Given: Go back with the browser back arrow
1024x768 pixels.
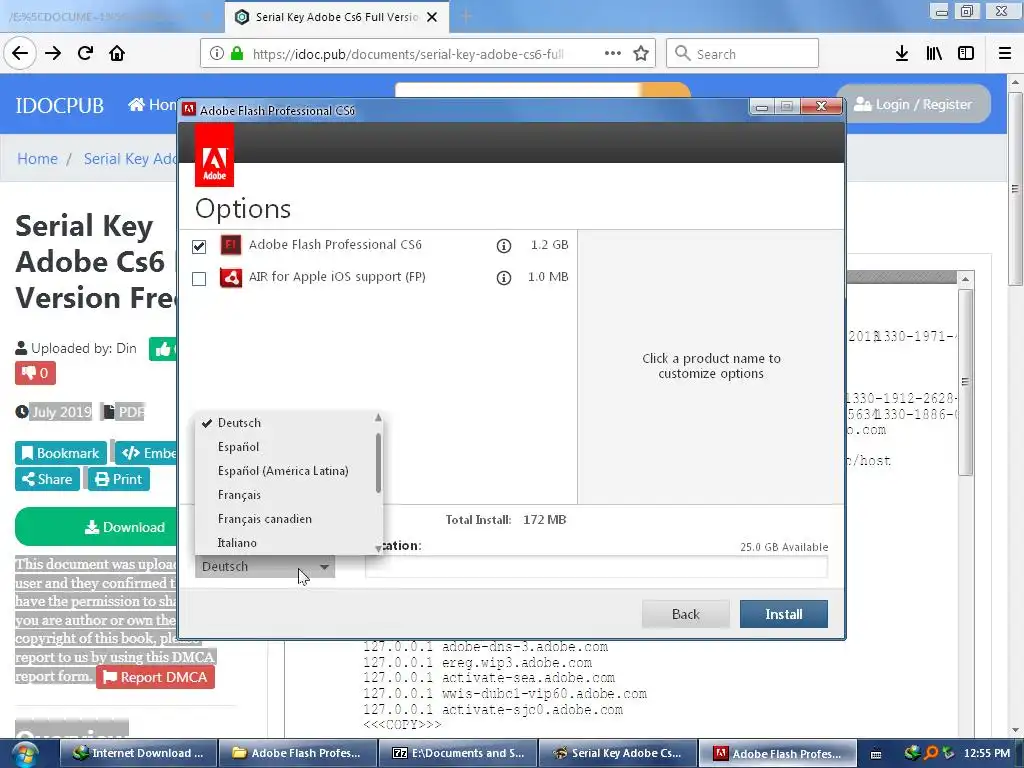Looking at the screenshot, I should click(20, 53).
